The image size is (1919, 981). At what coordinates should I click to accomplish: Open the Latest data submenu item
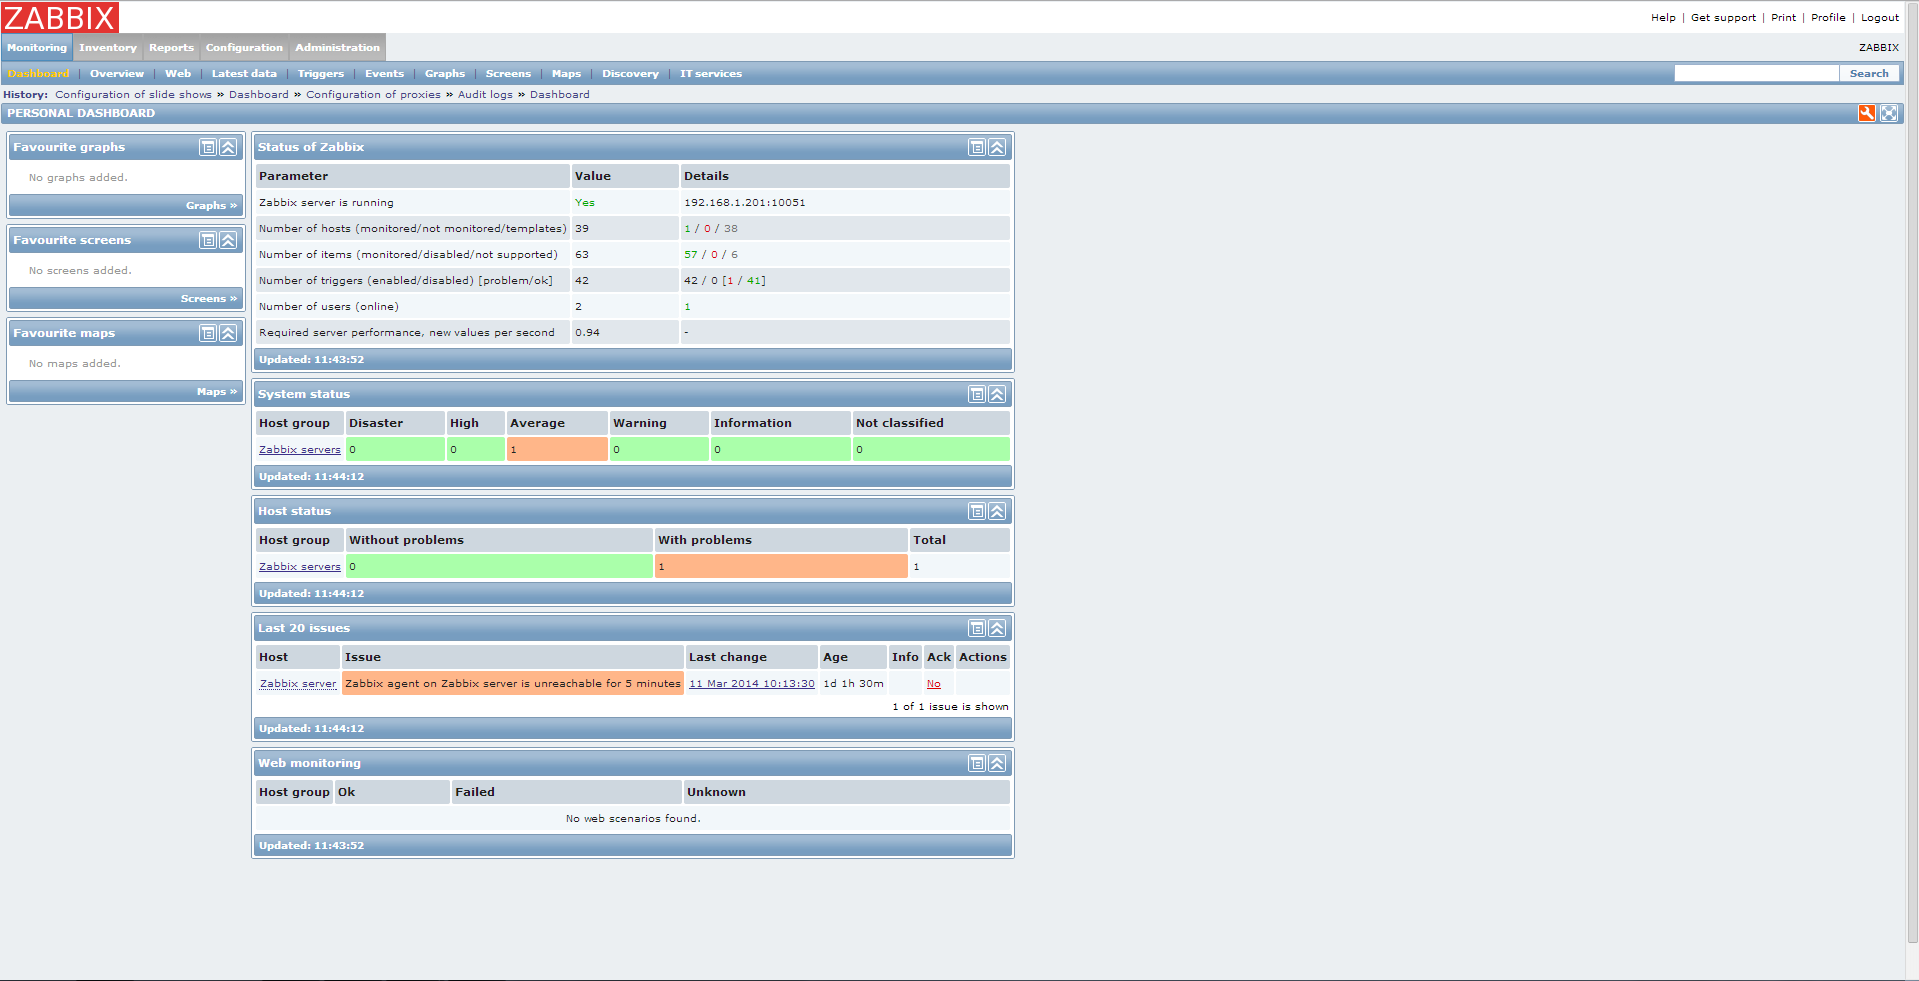tap(244, 74)
